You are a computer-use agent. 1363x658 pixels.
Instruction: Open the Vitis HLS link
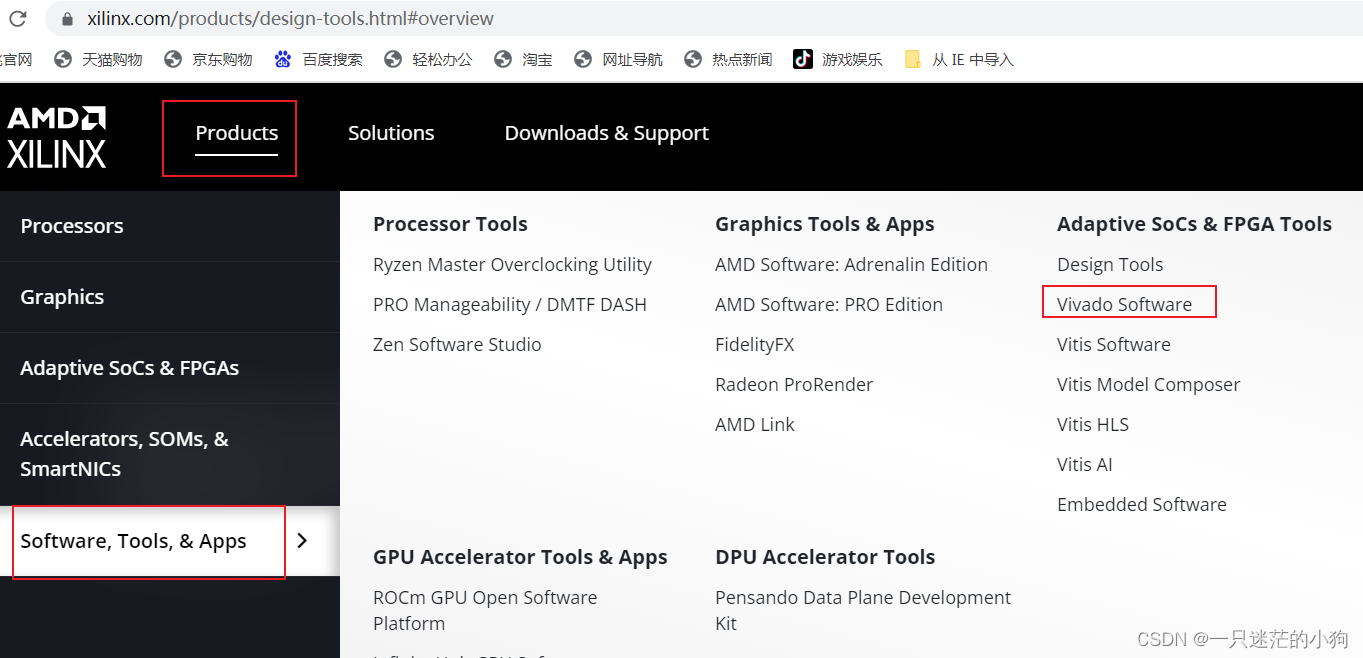pos(1093,424)
